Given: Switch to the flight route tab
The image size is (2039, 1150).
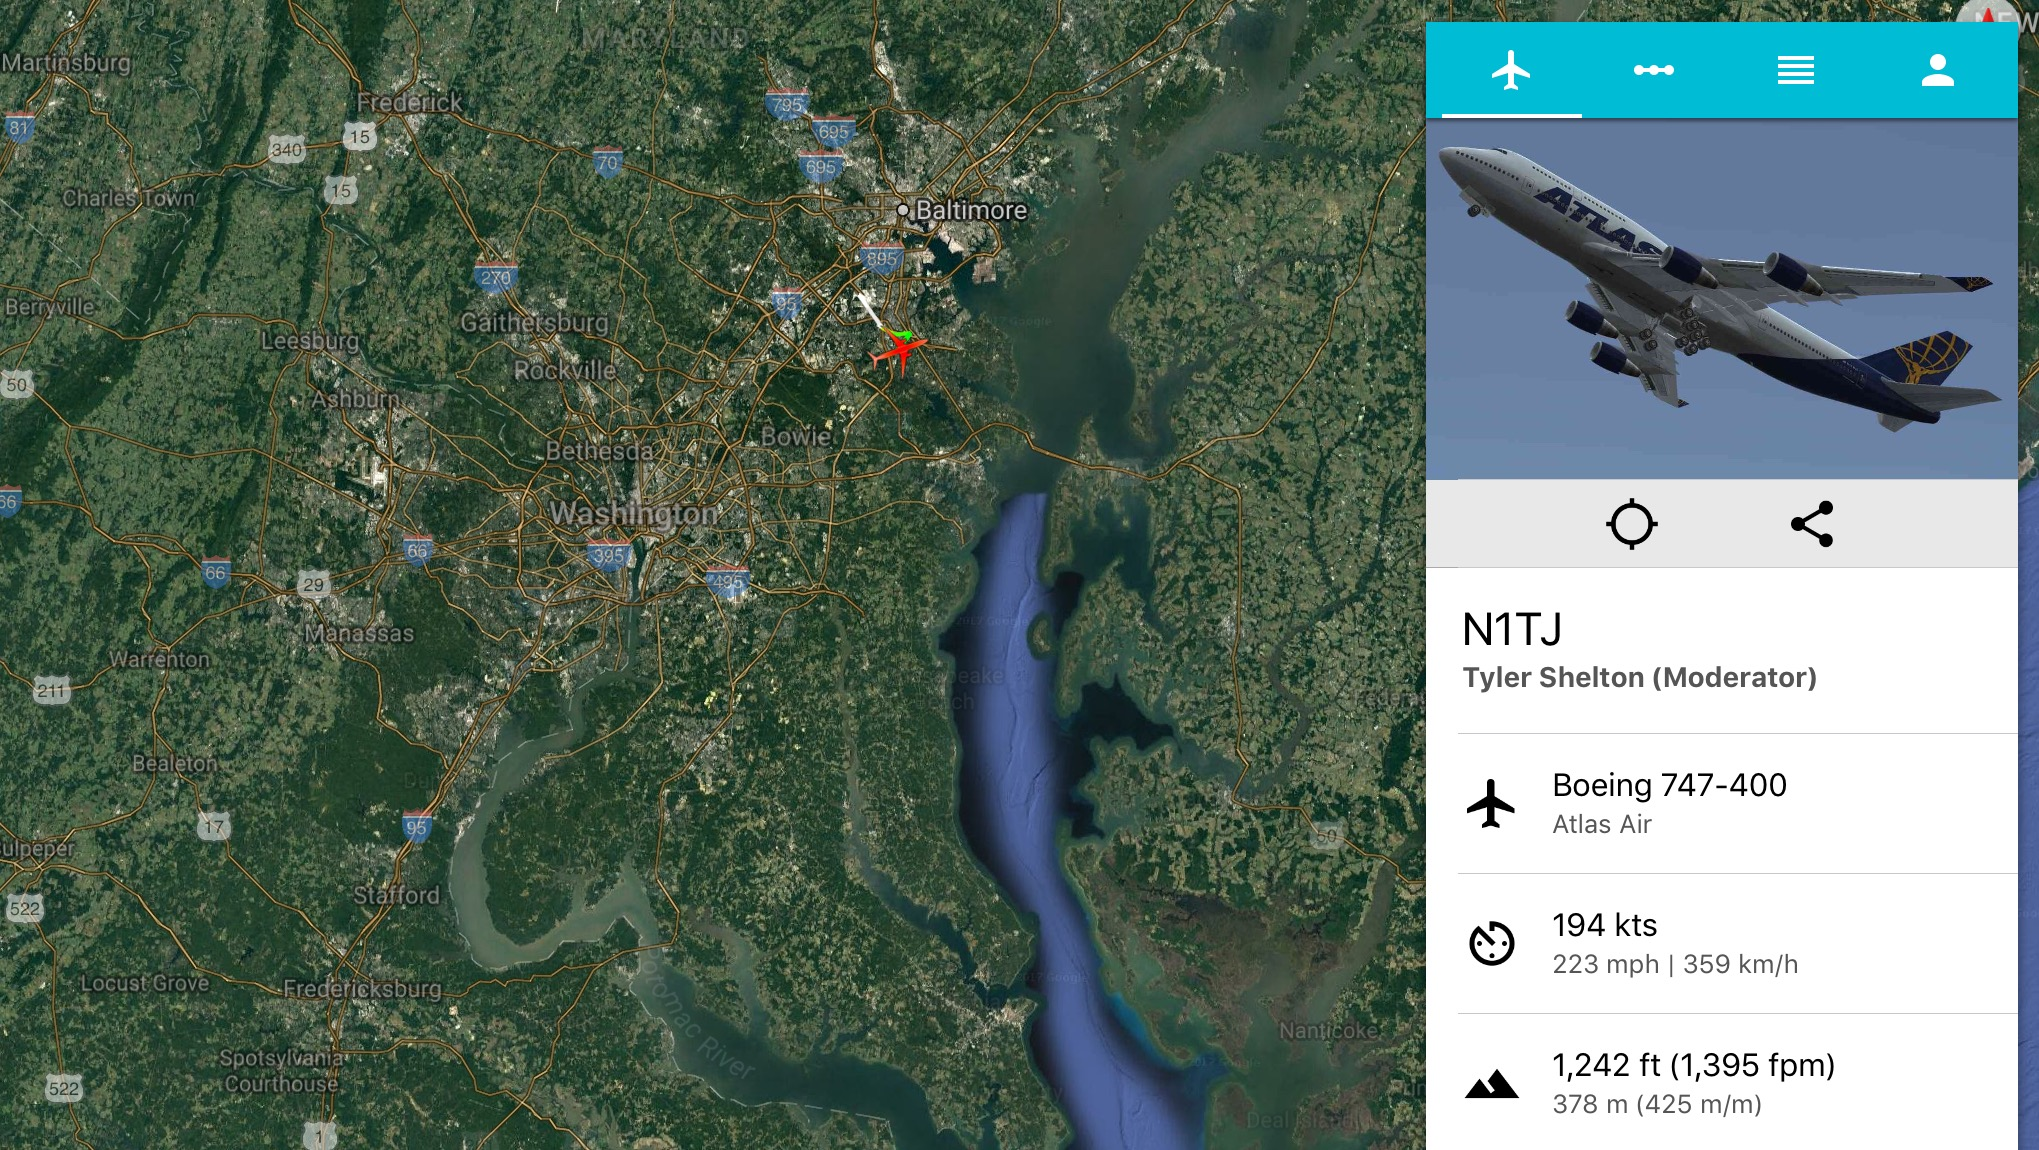Looking at the screenshot, I should coord(1653,70).
